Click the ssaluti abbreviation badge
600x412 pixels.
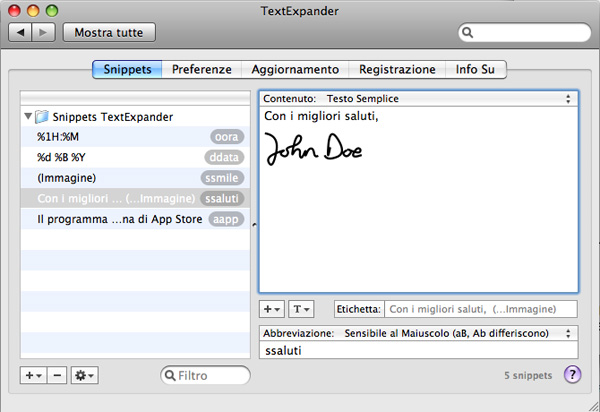point(222,199)
